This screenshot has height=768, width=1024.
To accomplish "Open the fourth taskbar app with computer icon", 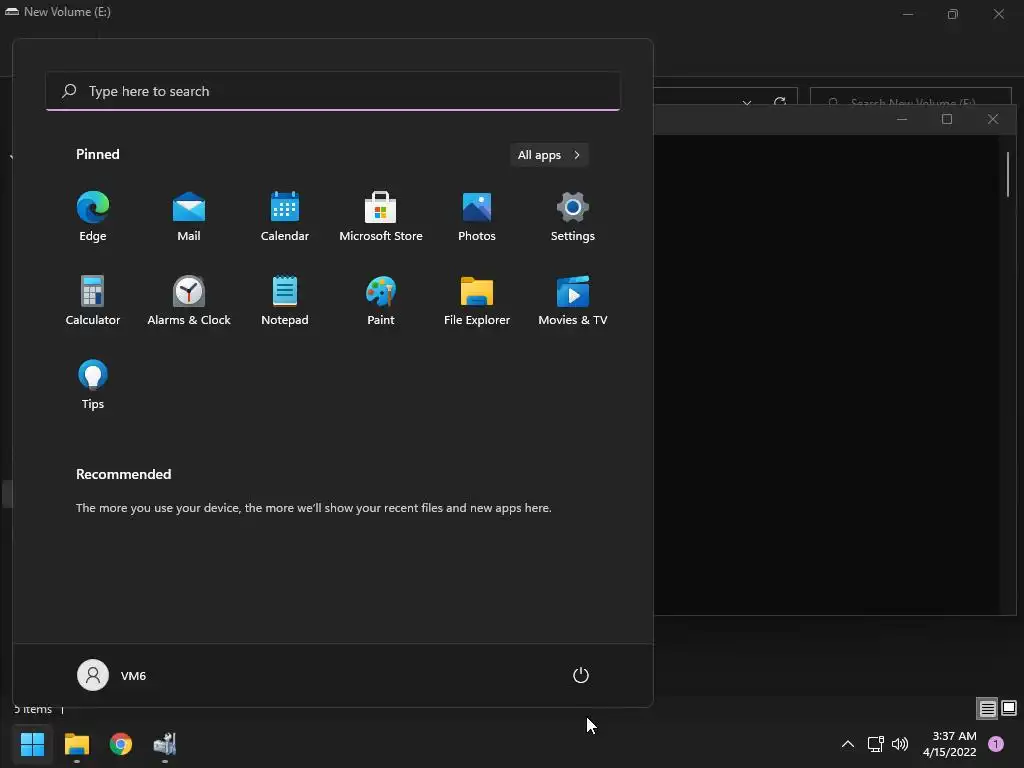I will (165, 744).
